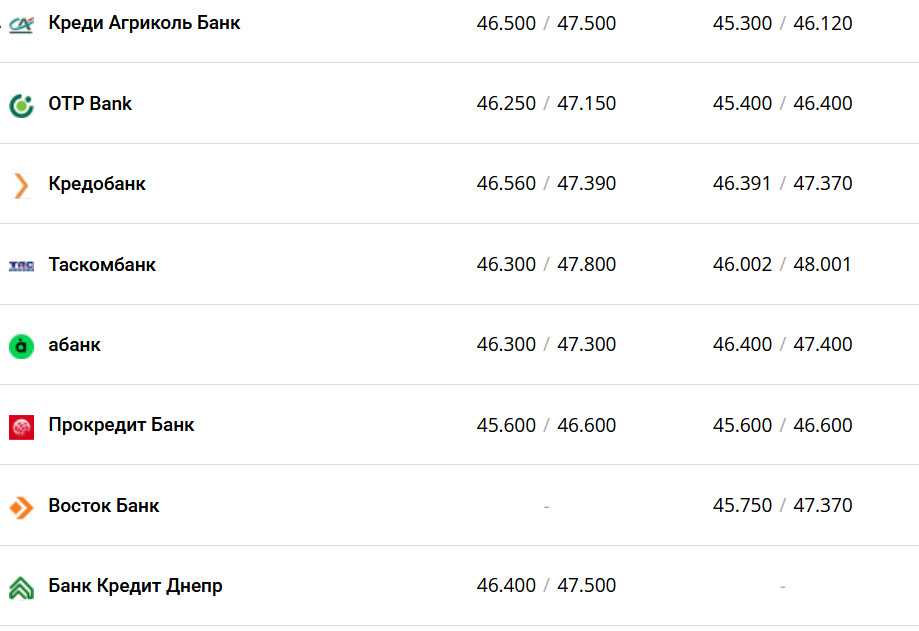
Task: Click the Креди Агриколь Банк logo icon
Action: [x=21, y=24]
